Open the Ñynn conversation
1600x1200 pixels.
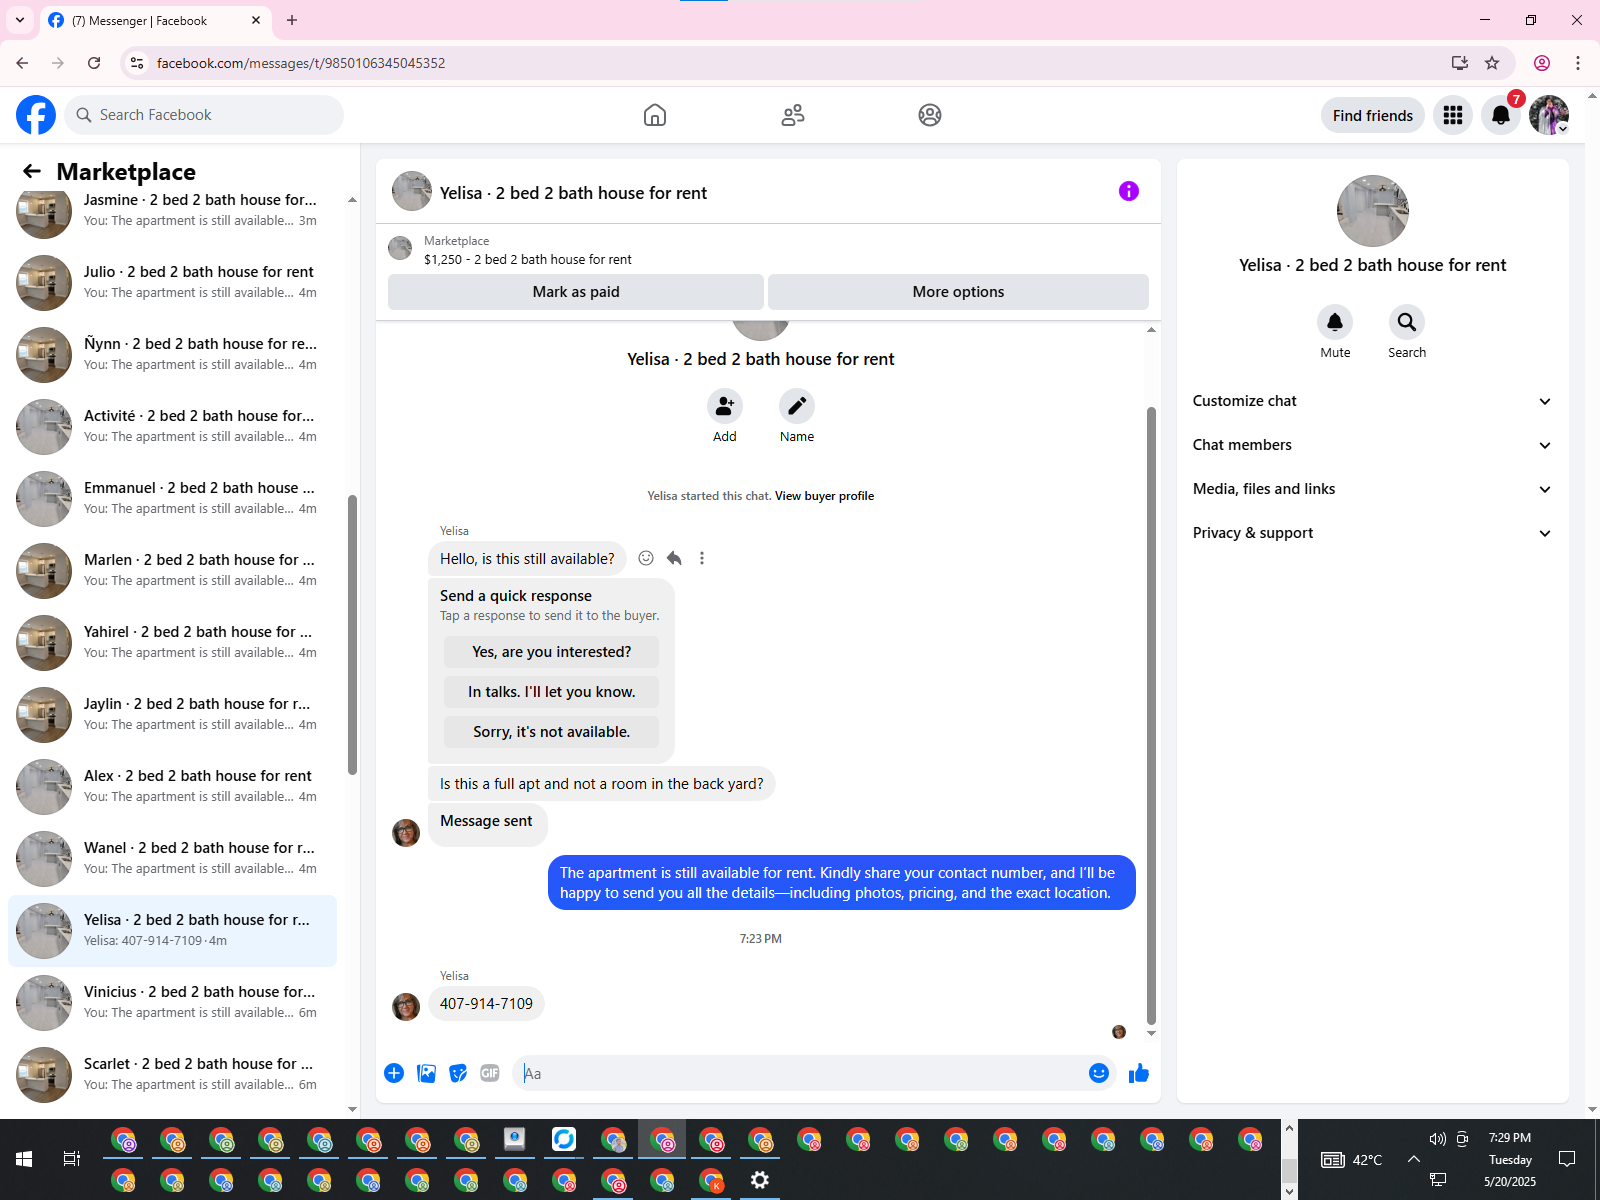(x=172, y=354)
